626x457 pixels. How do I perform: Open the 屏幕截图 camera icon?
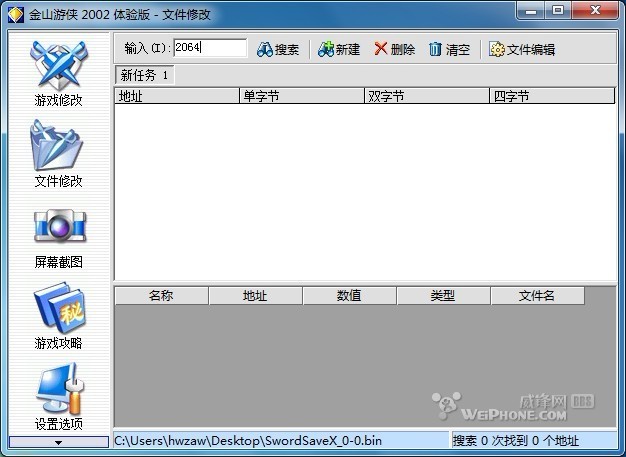click(x=60, y=226)
